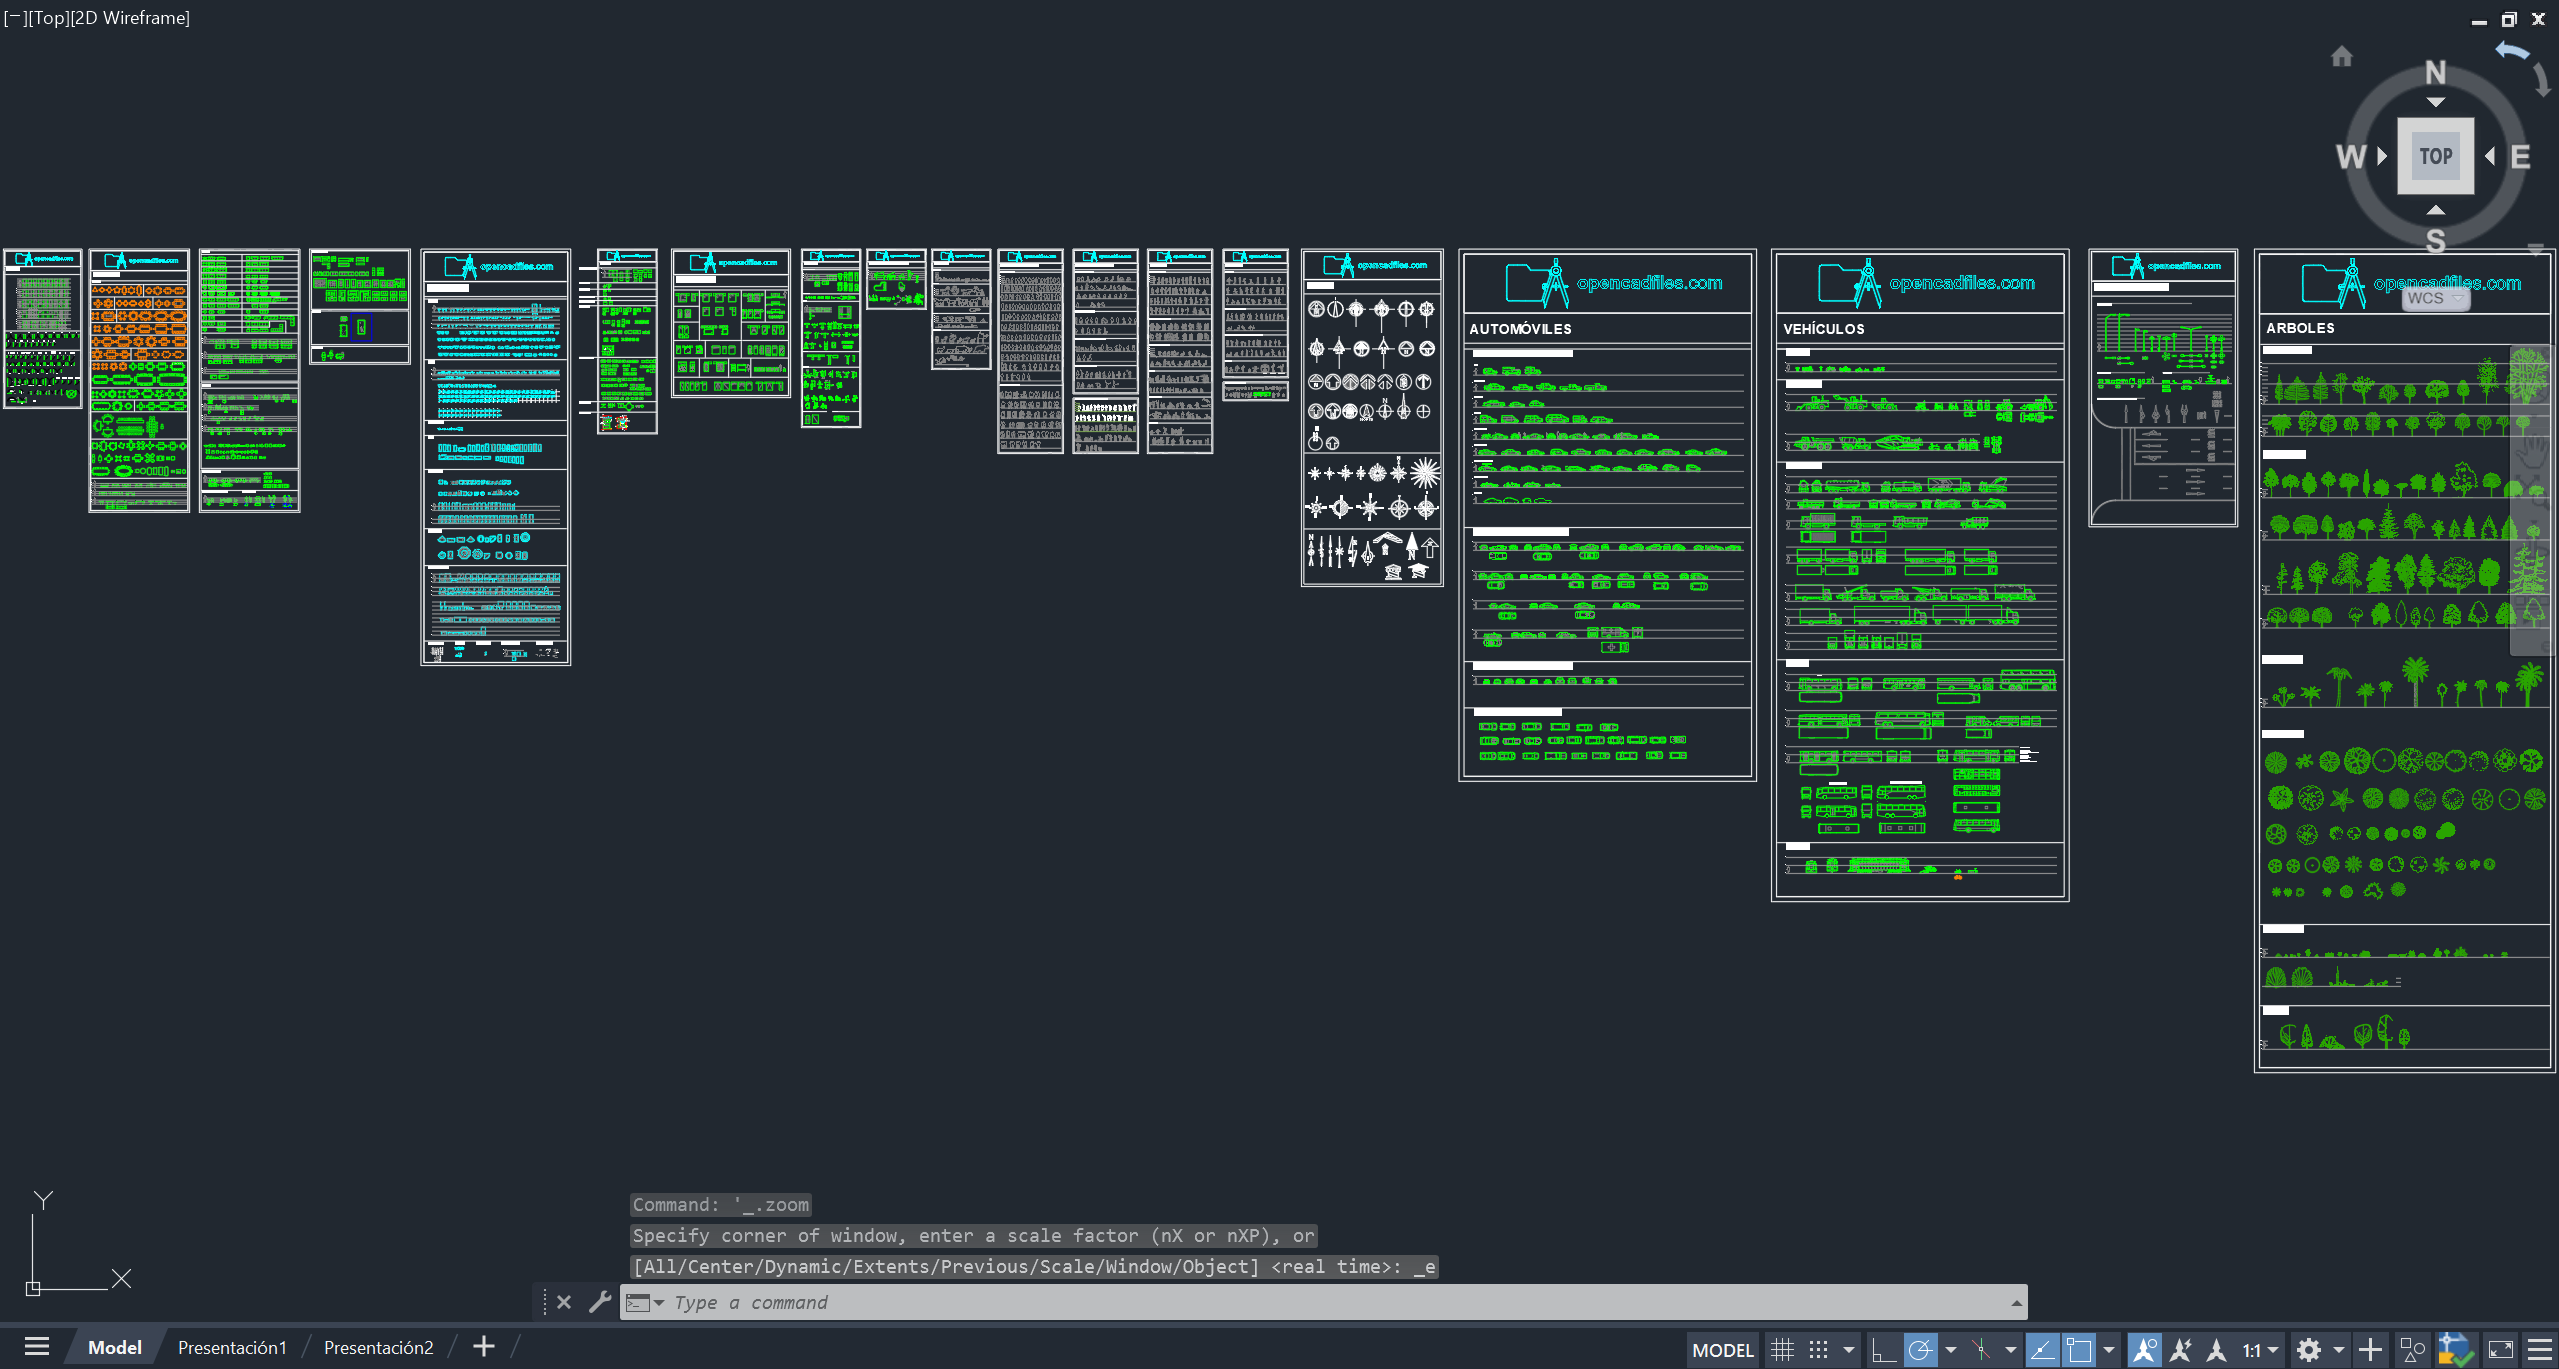
Task: Click the Type a command input field
Action: coord(1320,1303)
